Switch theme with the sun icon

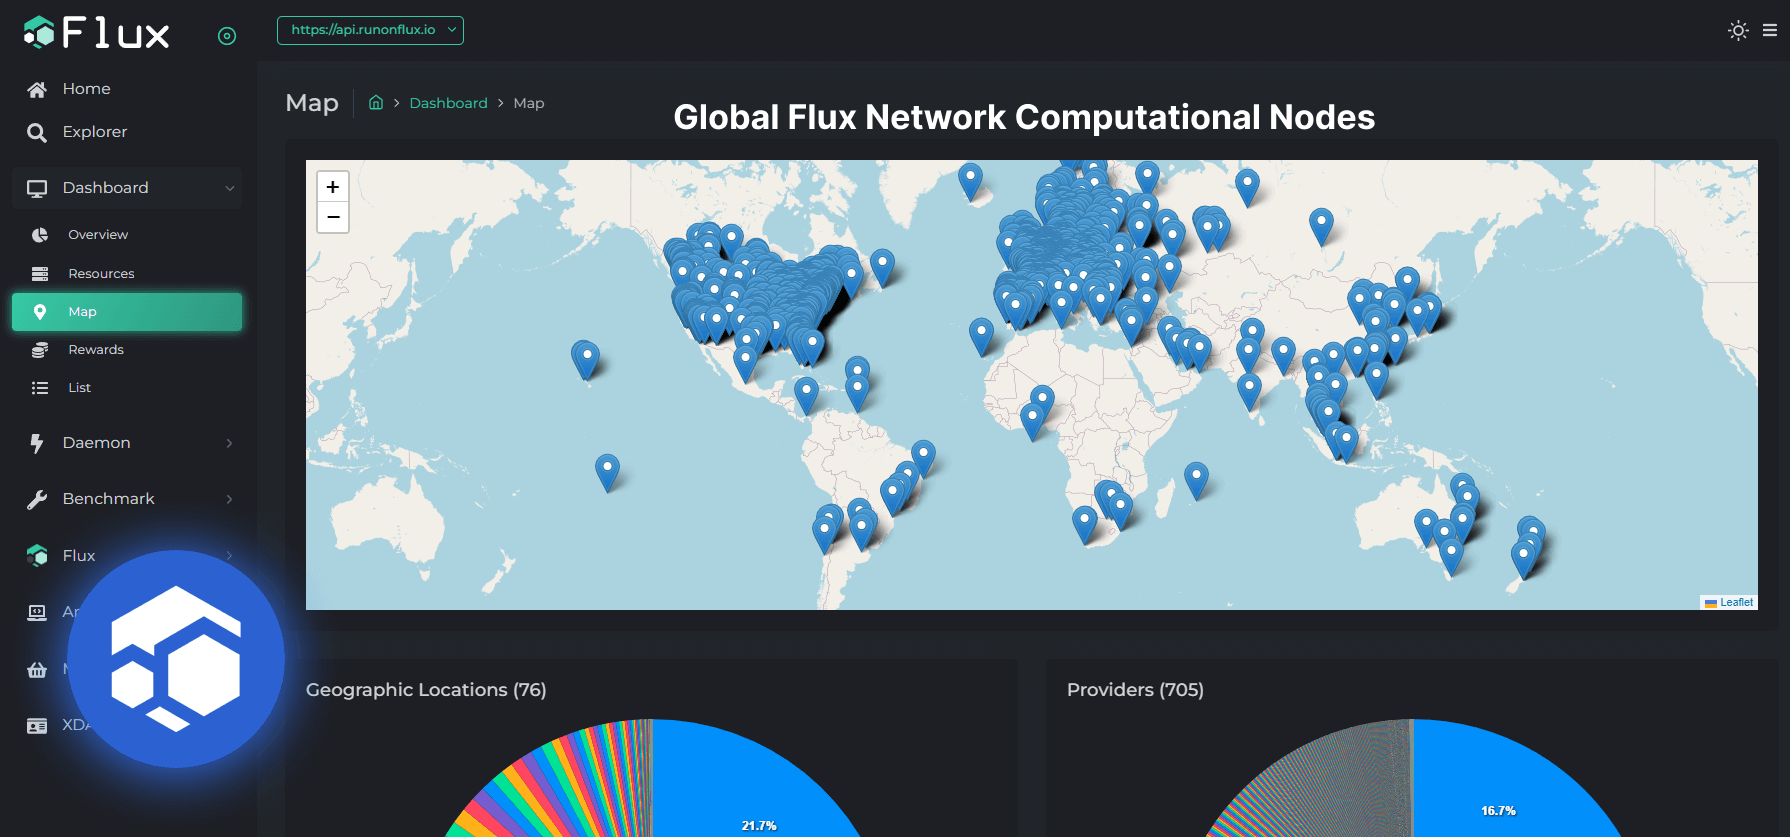click(x=1738, y=30)
